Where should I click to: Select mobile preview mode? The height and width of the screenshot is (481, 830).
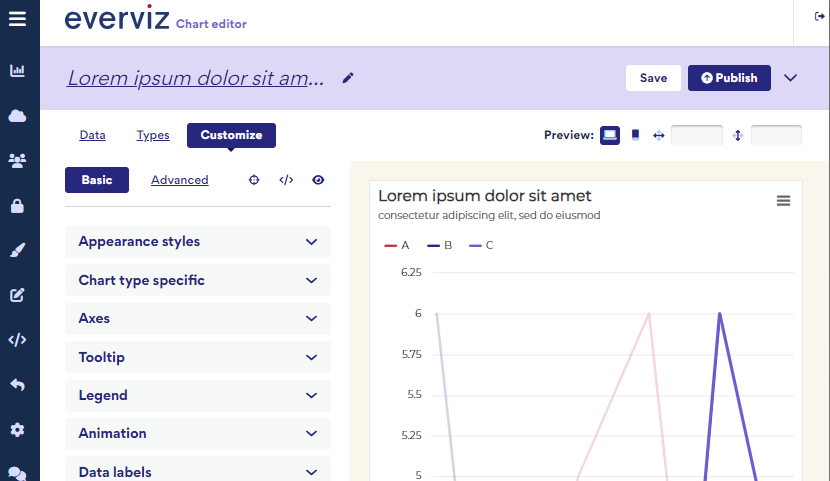pyautogui.click(x=635, y=135)
